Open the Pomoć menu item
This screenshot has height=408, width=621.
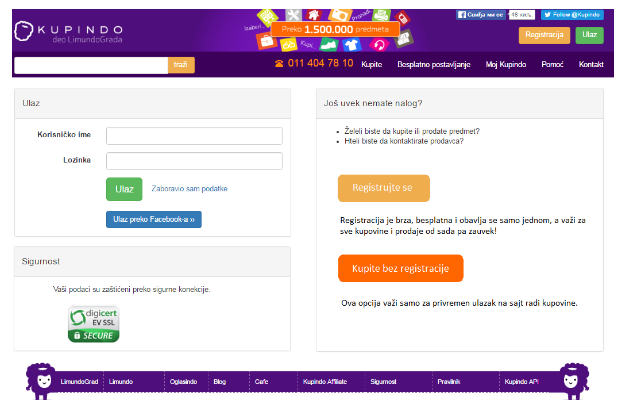(x=552, y=64)
